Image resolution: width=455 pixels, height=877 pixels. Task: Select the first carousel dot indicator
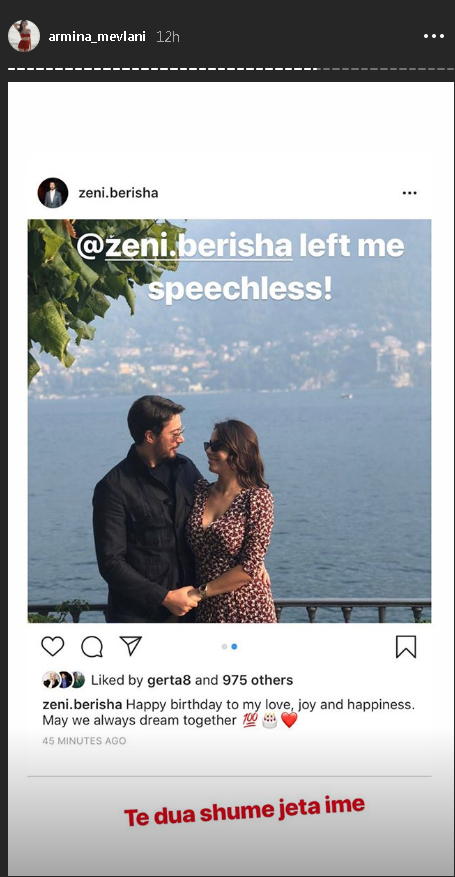pos(224,647)
